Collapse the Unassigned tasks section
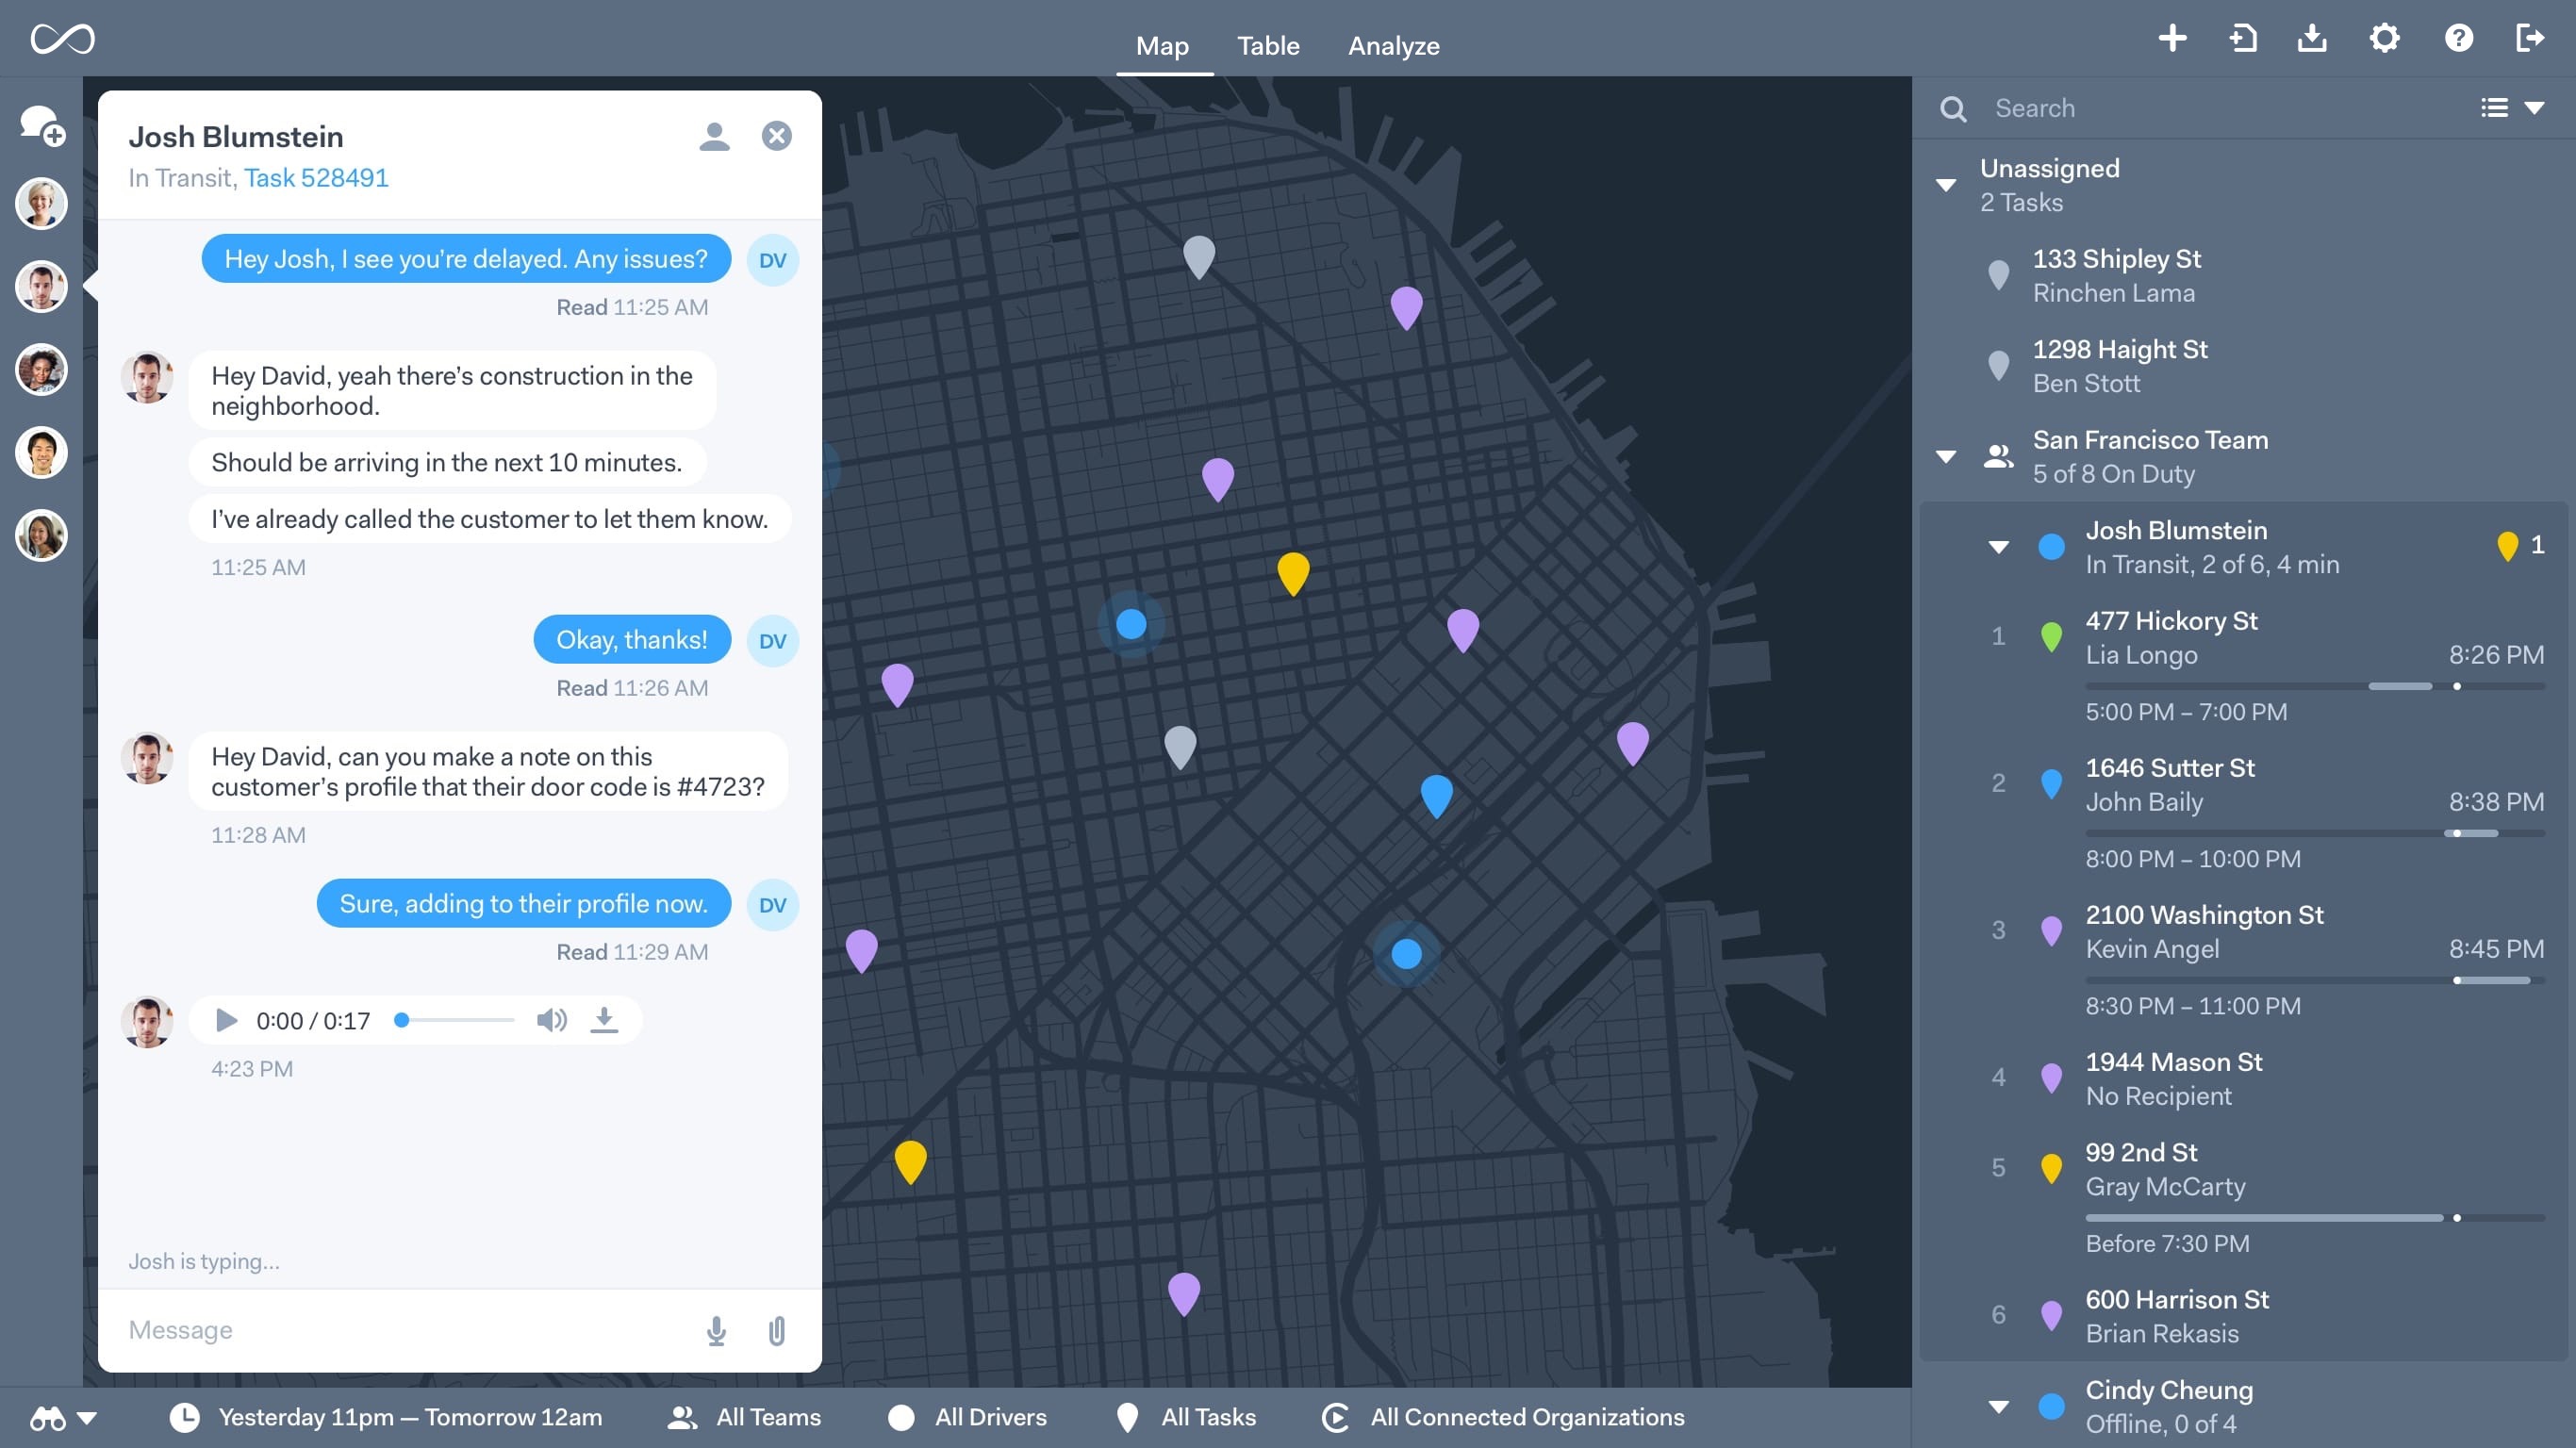Screen dimensions: 2576x1448 point(1946,182)
